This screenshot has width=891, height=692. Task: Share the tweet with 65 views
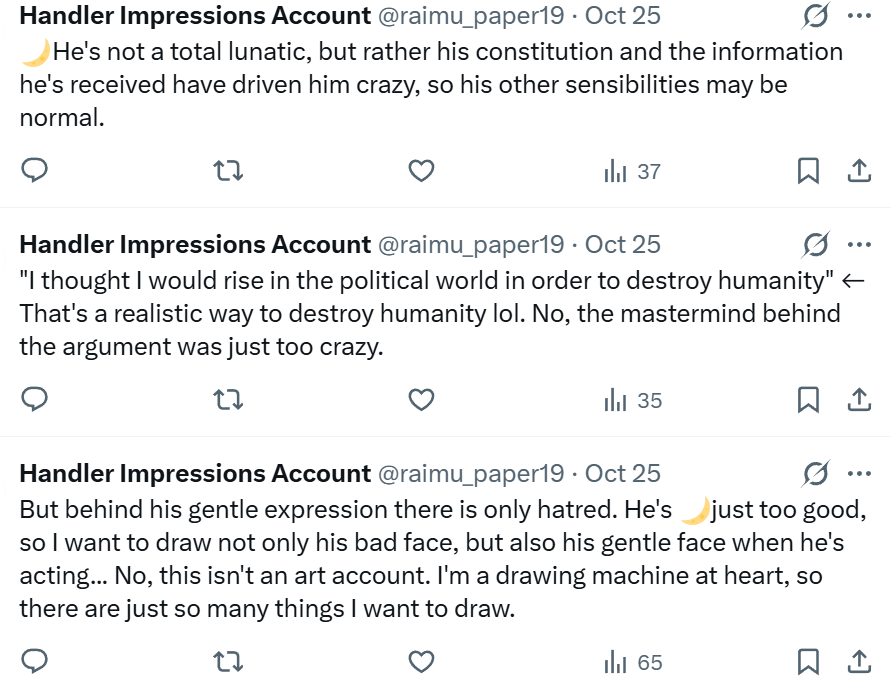tap(858, 662)
